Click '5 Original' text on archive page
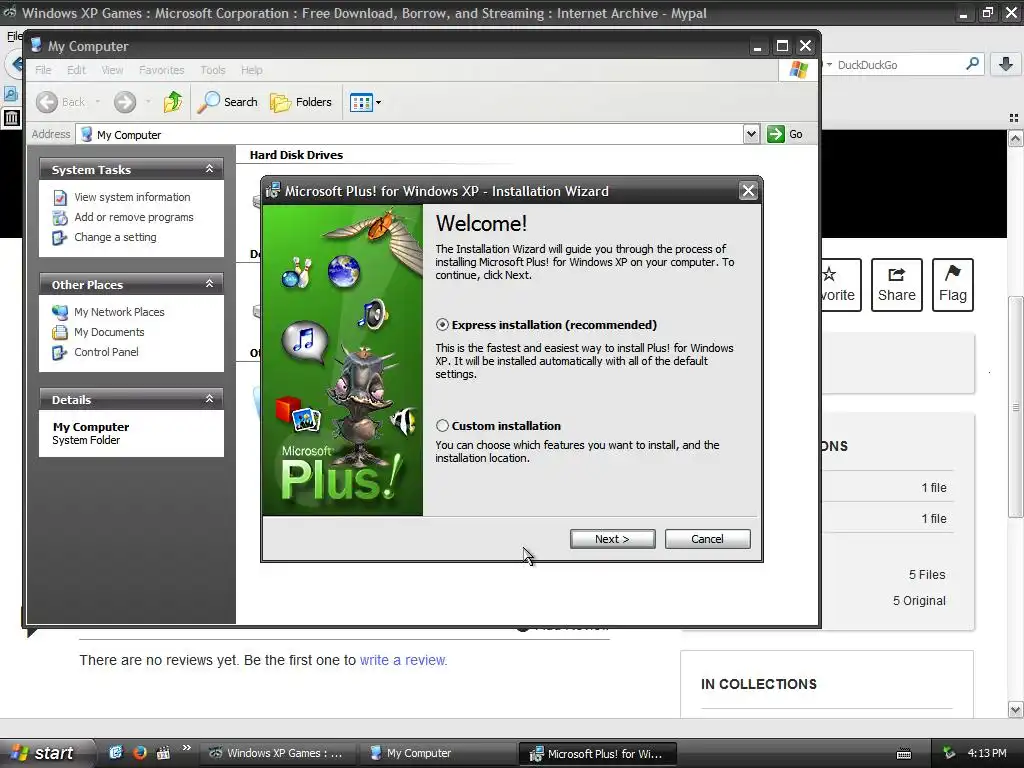This screenshot has height=768, width=1024. click(919, 601)
